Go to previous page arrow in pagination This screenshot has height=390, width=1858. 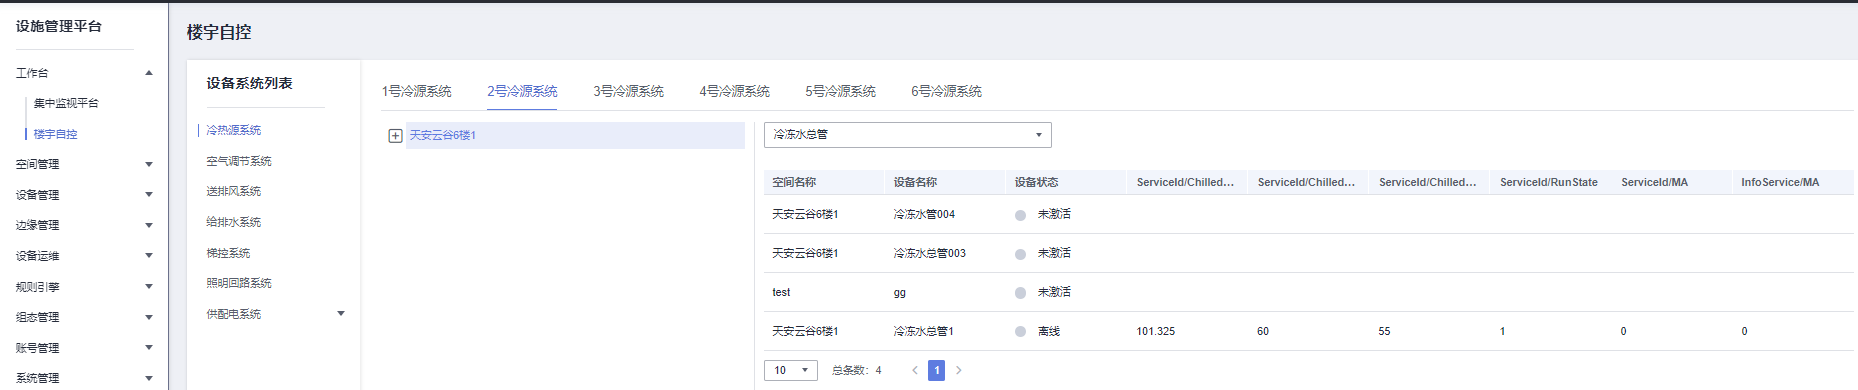tap(914, 370)
